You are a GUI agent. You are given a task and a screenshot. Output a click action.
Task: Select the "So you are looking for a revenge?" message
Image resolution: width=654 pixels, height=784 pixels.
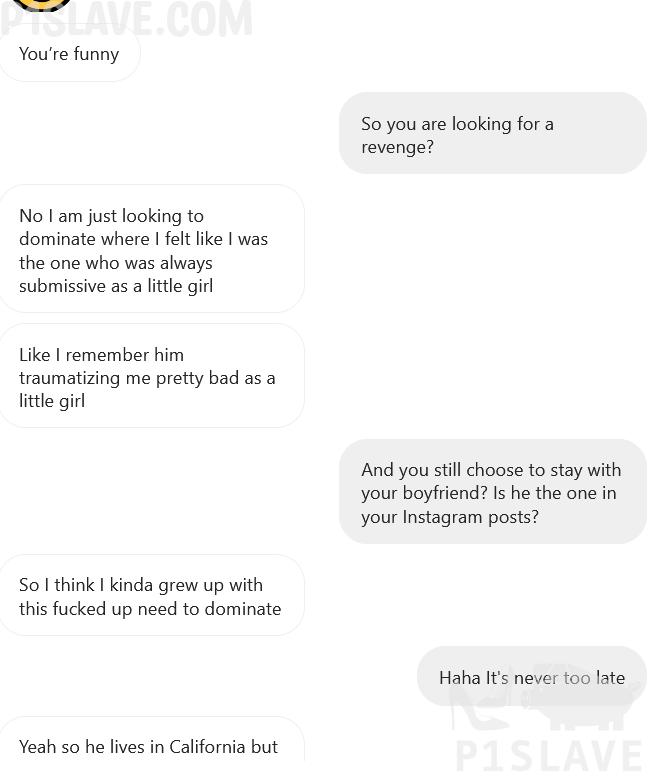pos(493,134)
